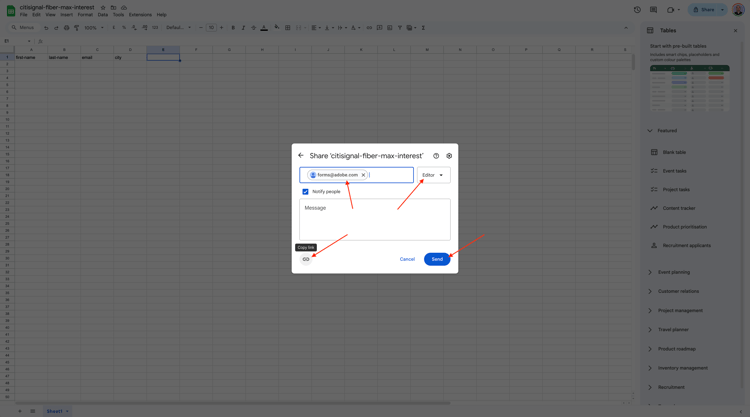
Task: Open the comments icon in header
Action: (653, 10)
